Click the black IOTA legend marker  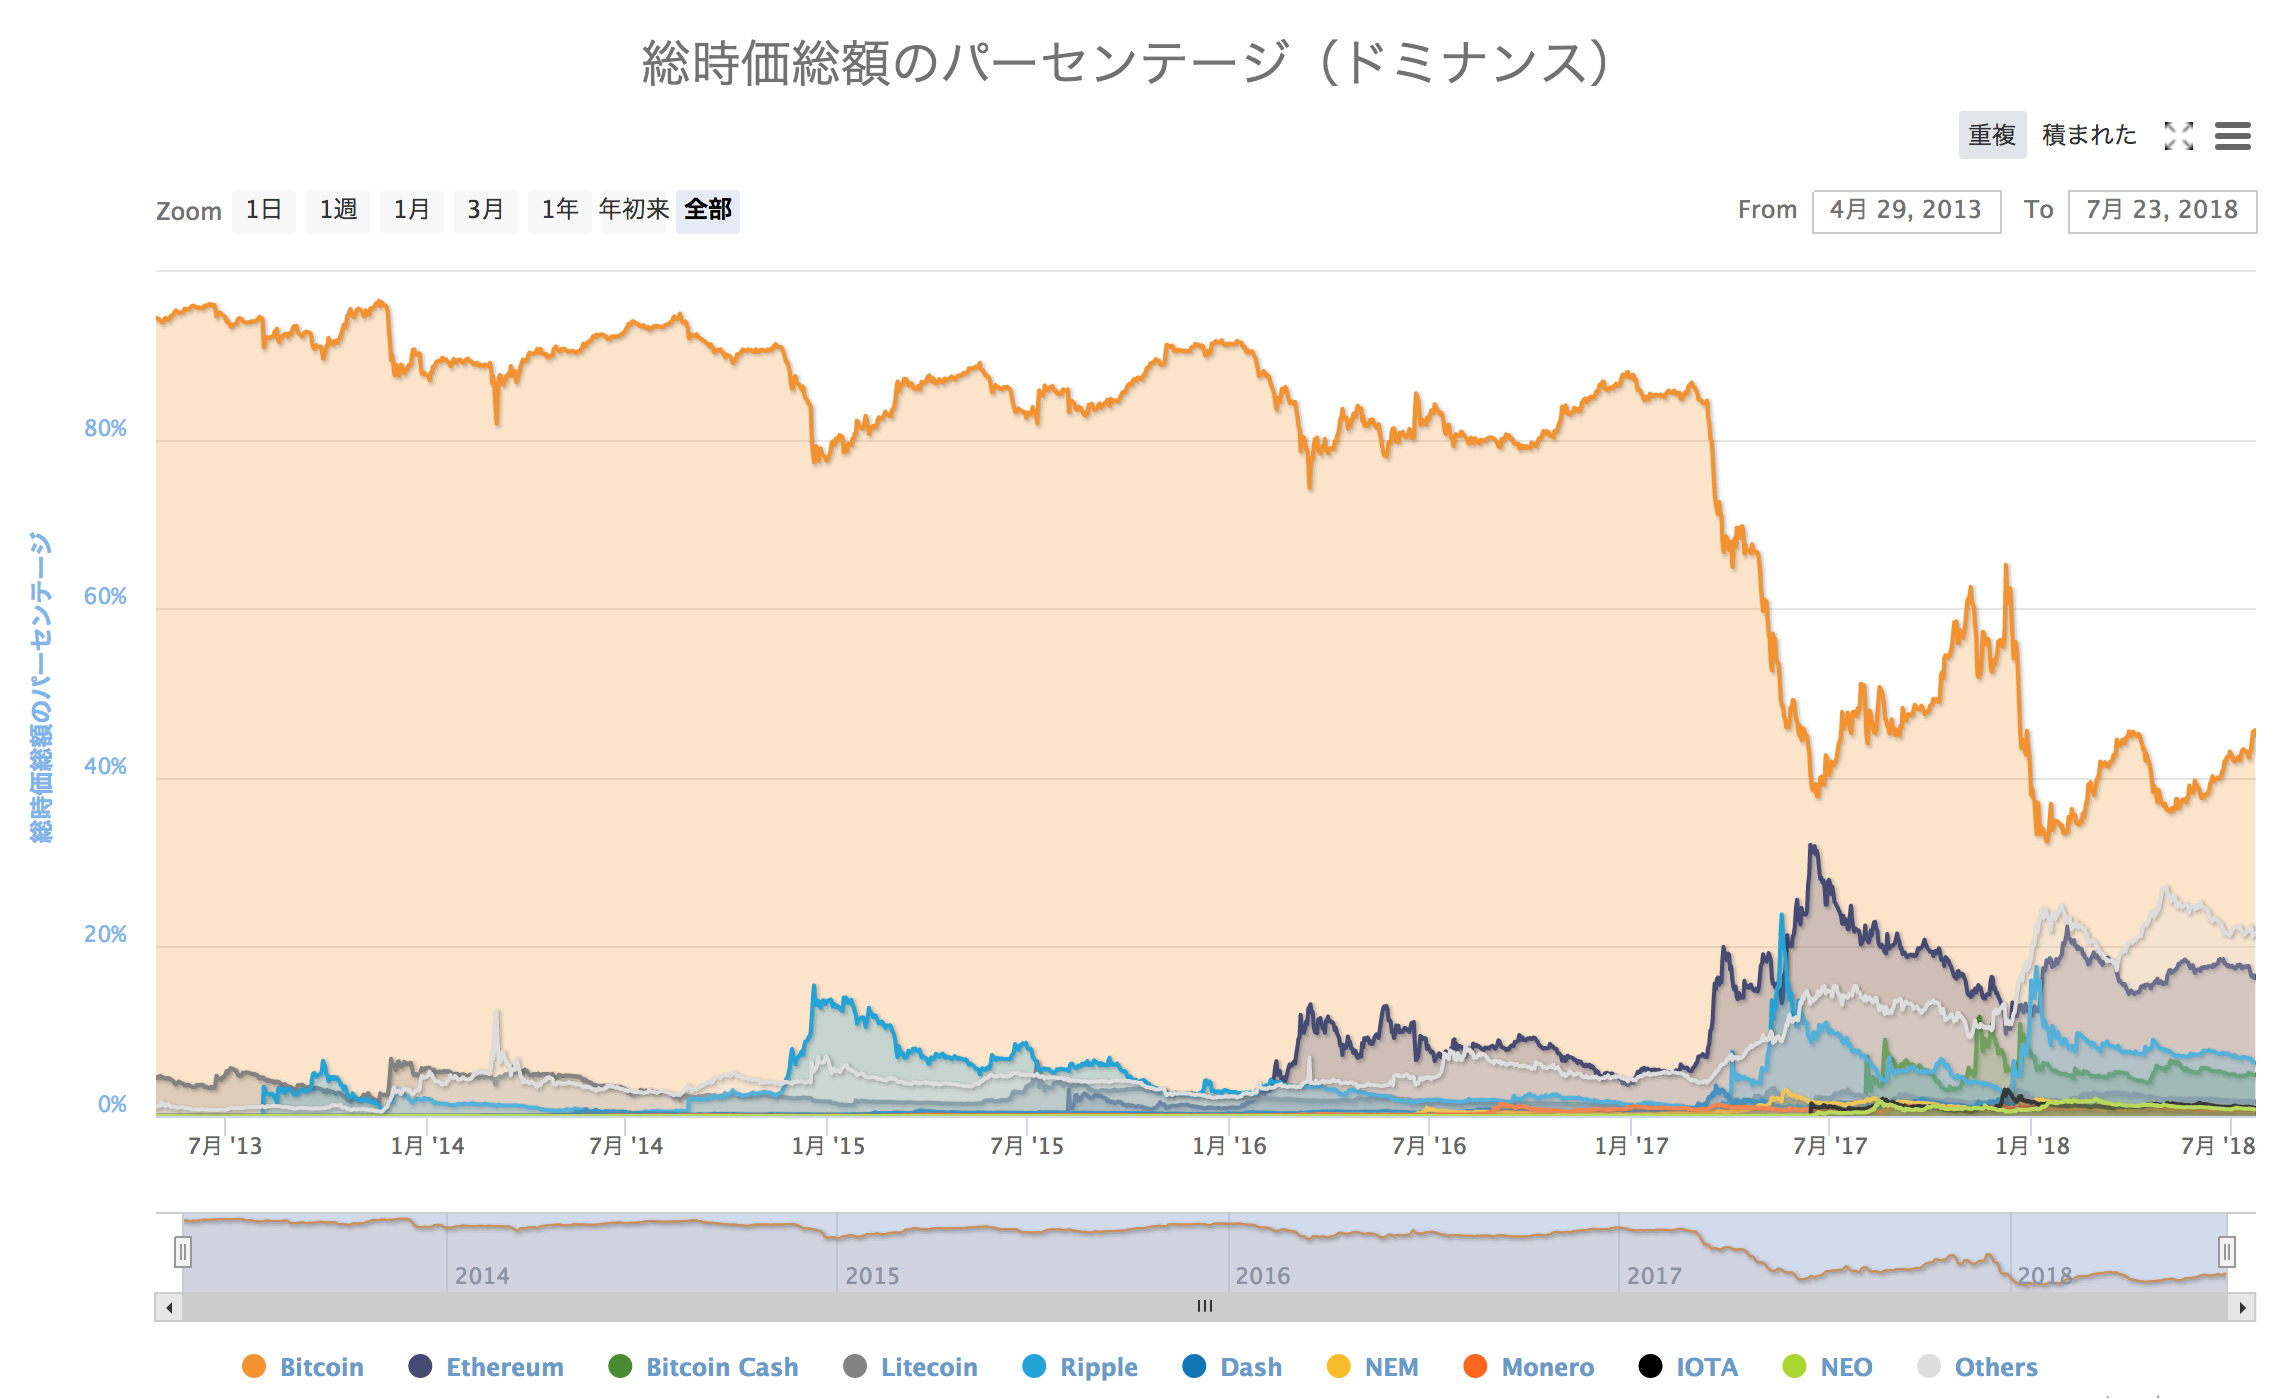click(x=1650, y=1366)
